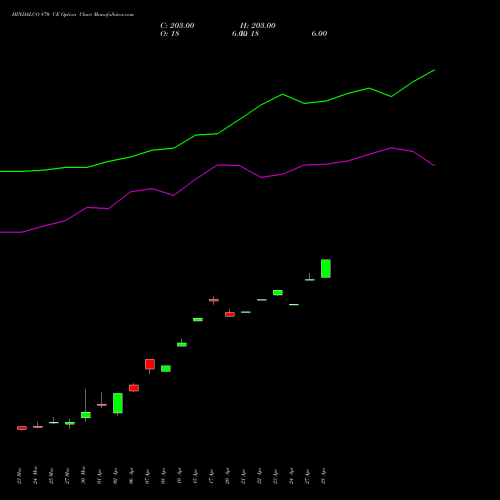Click the green candle on 15 Apr
The height and width of the screenshot is (500, 500).
click(198, 319)
